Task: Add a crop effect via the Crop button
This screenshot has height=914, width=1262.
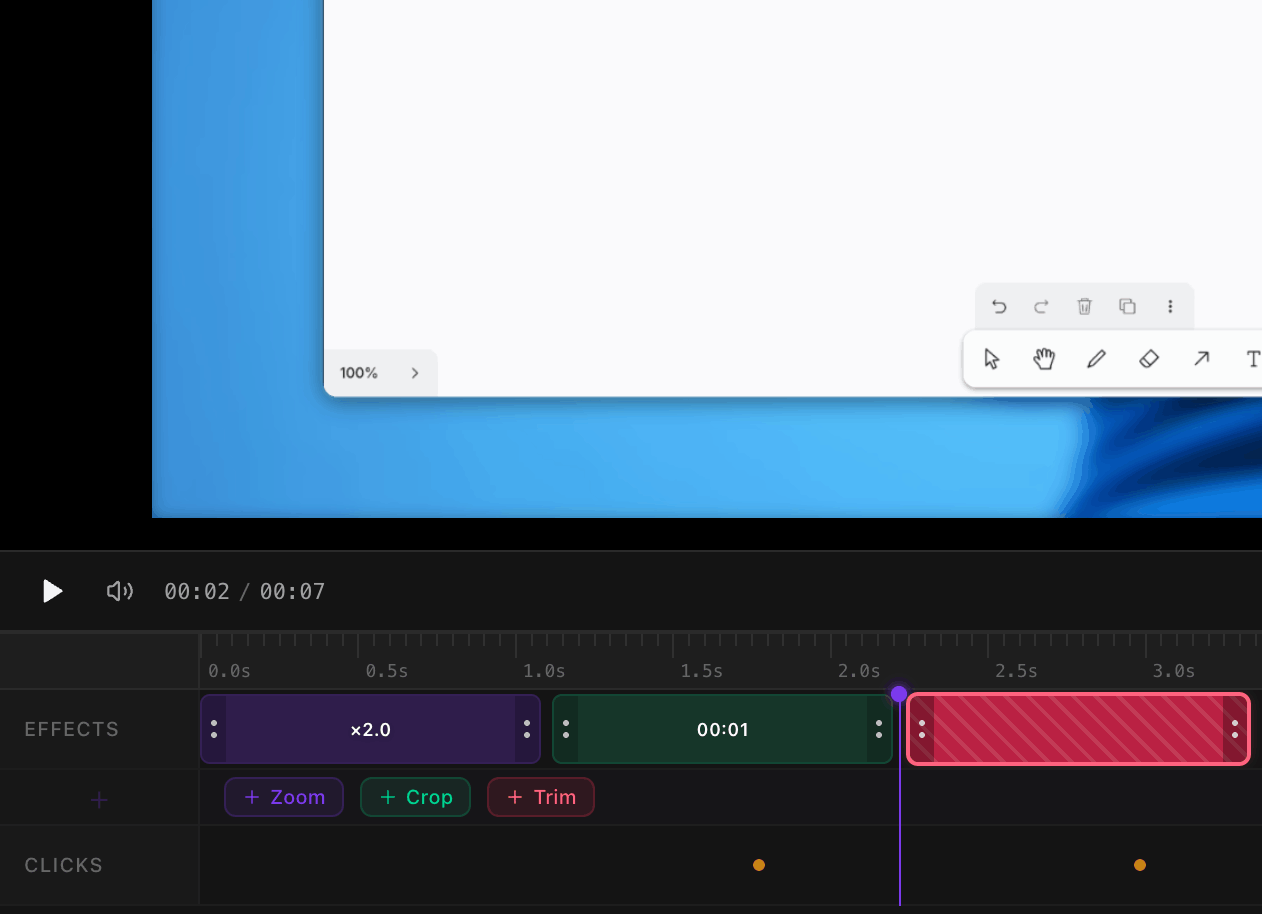Action: point(415,797)
